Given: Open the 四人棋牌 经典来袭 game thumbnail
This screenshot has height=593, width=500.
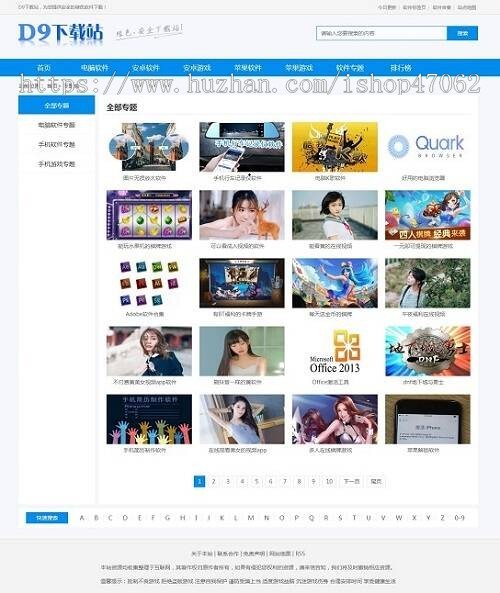Looking at the screenshot, I should click(x=427, y=215).
